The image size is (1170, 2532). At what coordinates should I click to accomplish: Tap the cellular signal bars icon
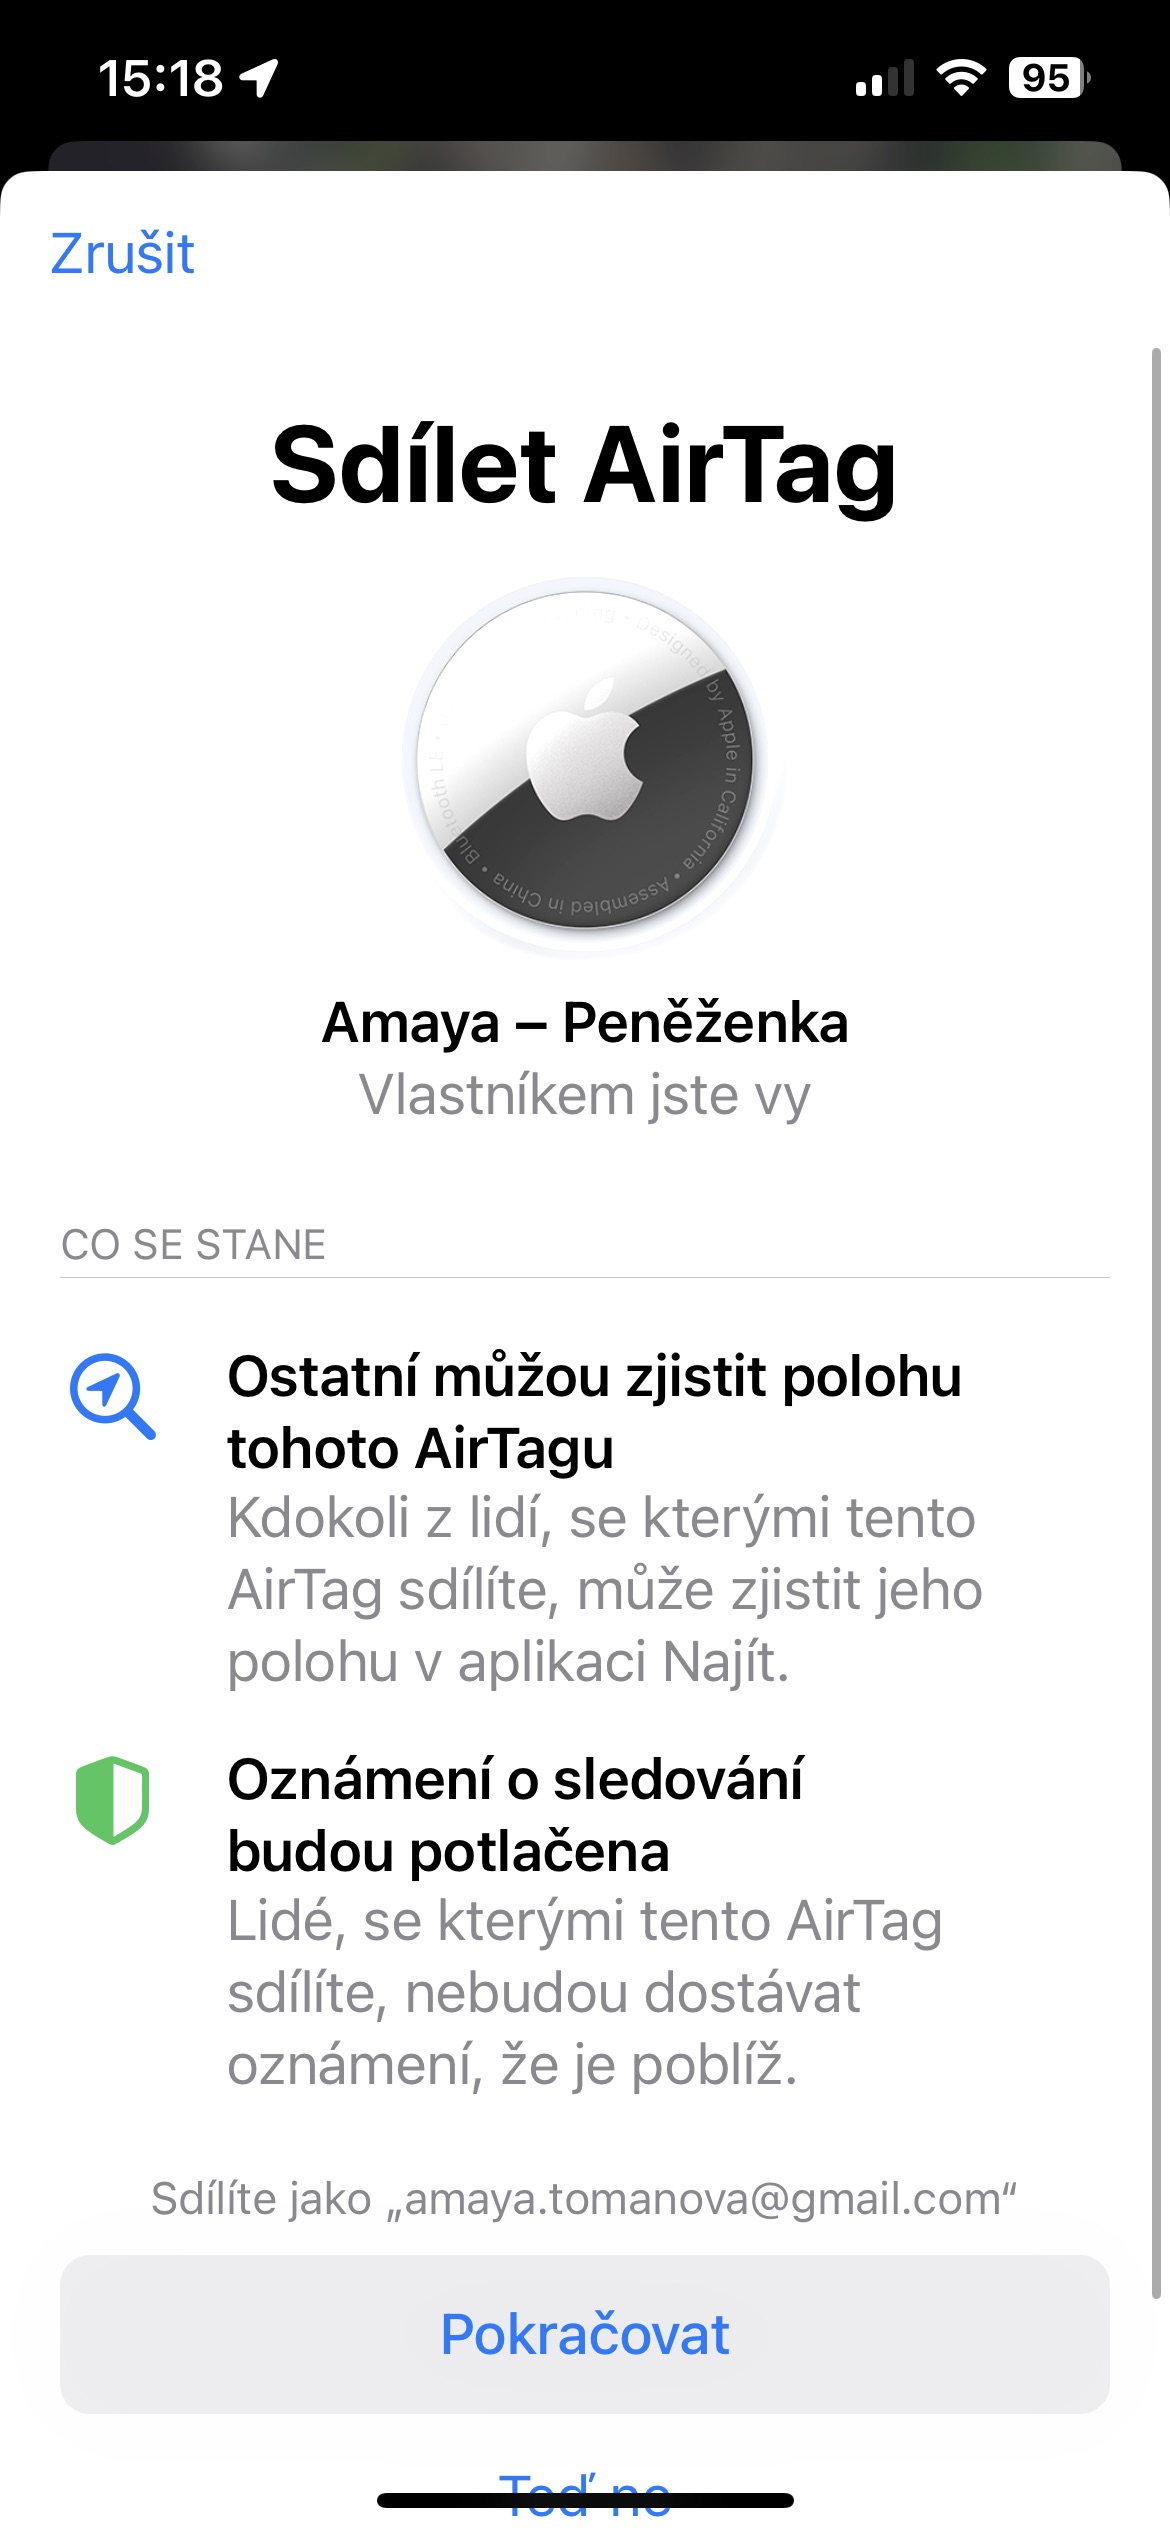click(885, 78)
